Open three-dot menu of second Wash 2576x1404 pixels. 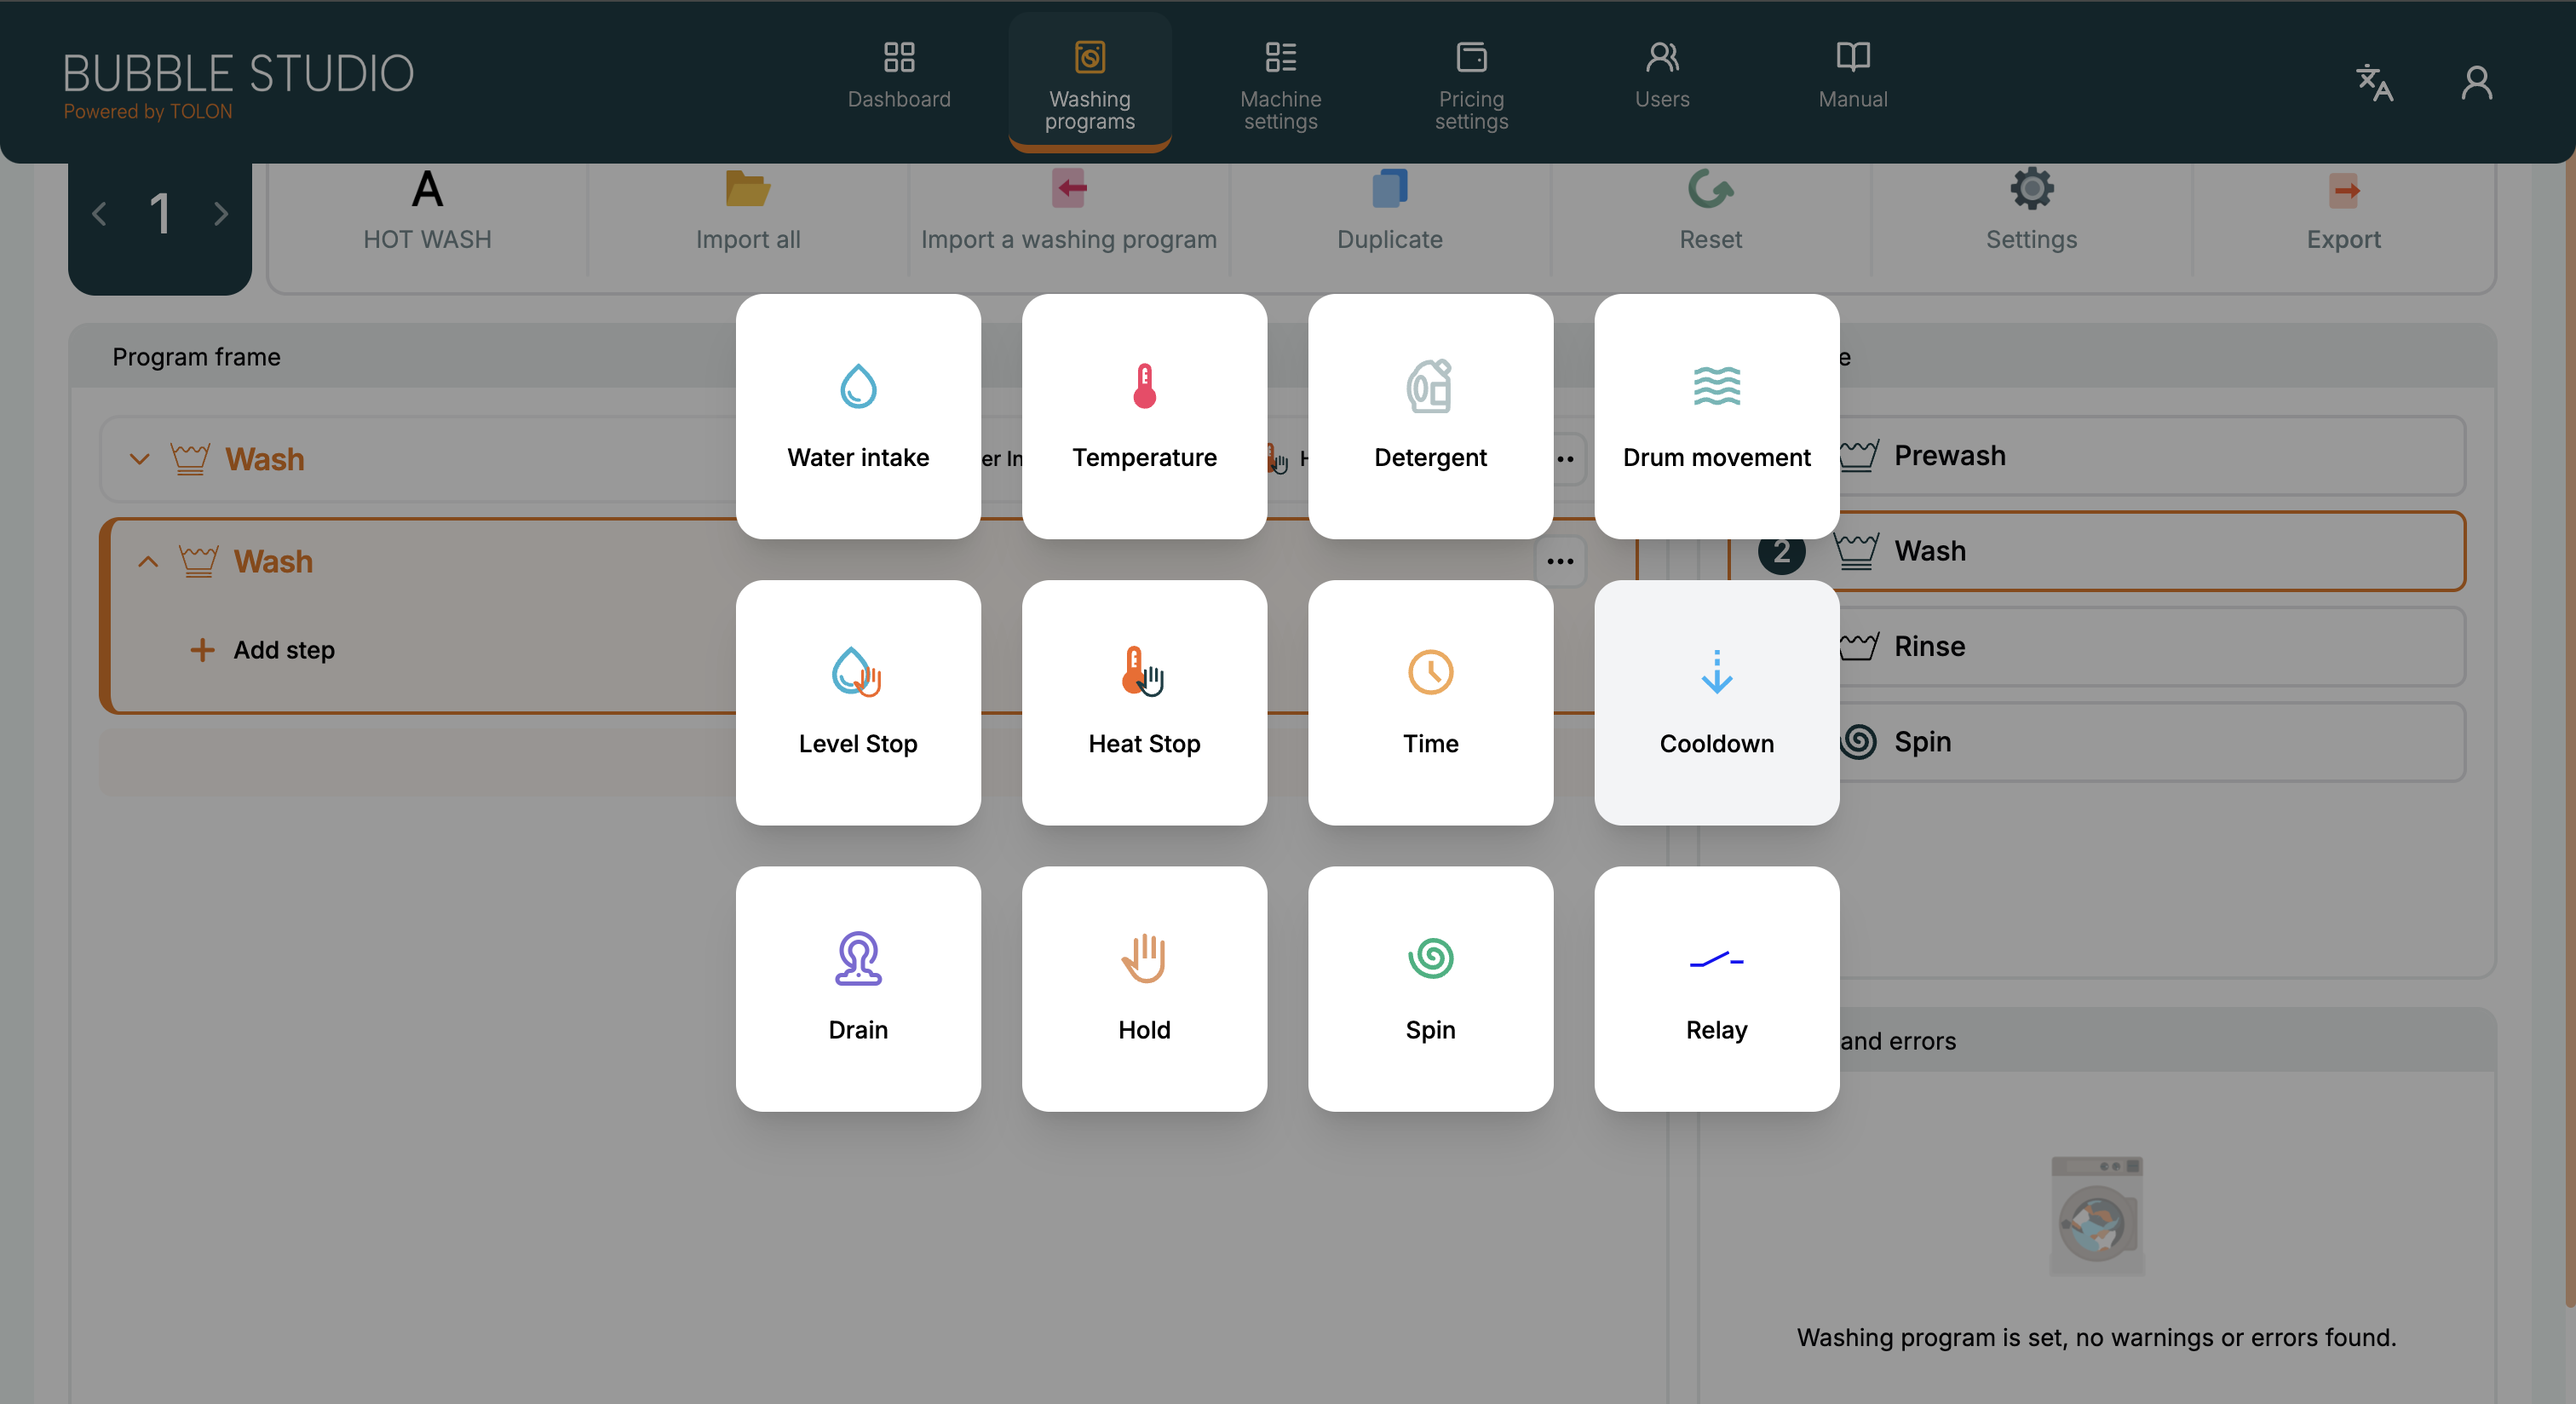[1560, 561]
